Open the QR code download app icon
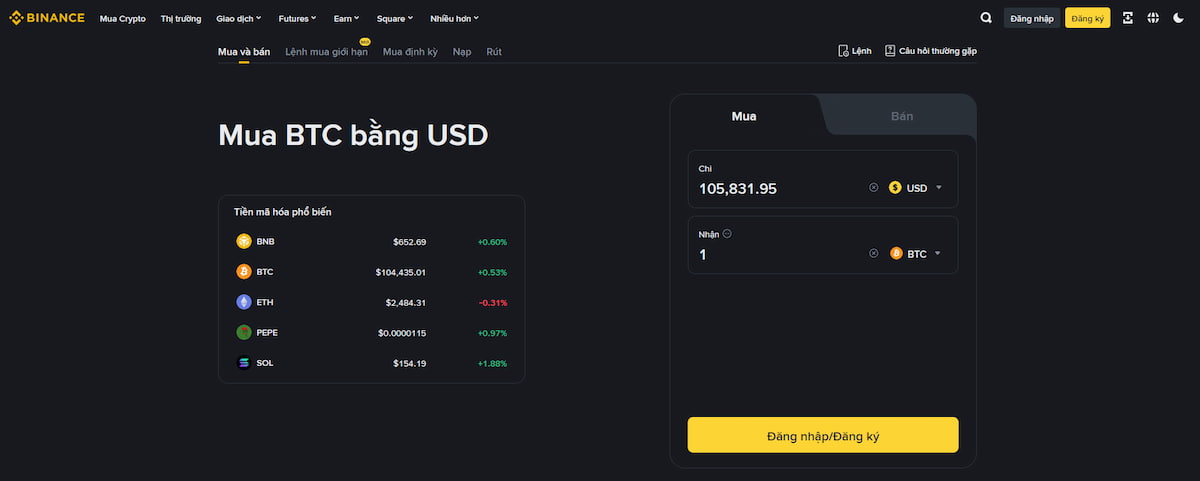 tap(1128, 18)
